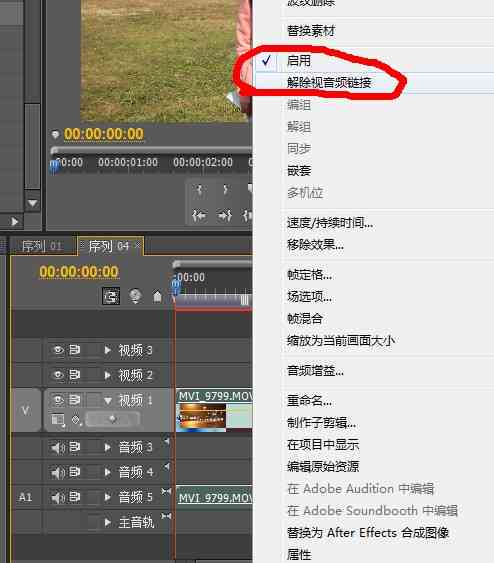Hide the 视频 3 track with eye icon
The height and width of the screenshot is (563, 494).
point(58,350)
